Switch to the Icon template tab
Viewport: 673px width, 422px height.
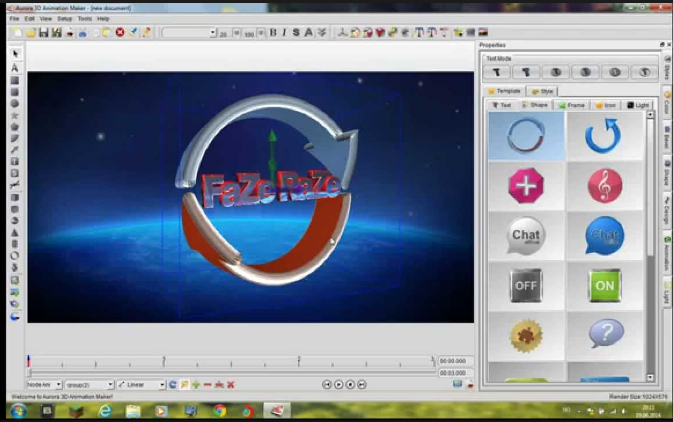(606, 105)
